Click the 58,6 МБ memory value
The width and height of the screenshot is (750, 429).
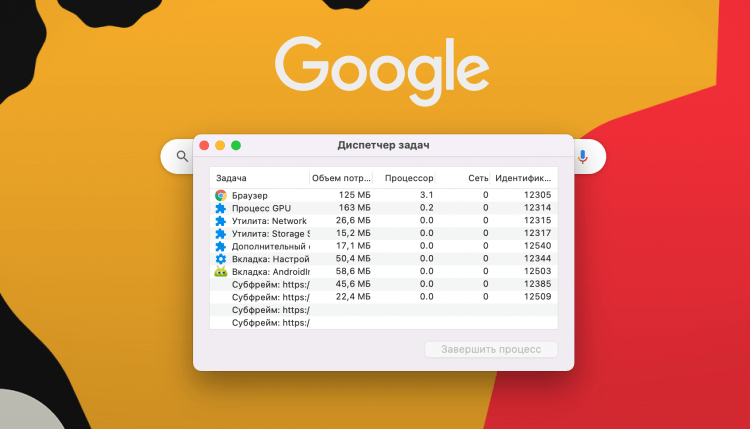click(353, 271)
